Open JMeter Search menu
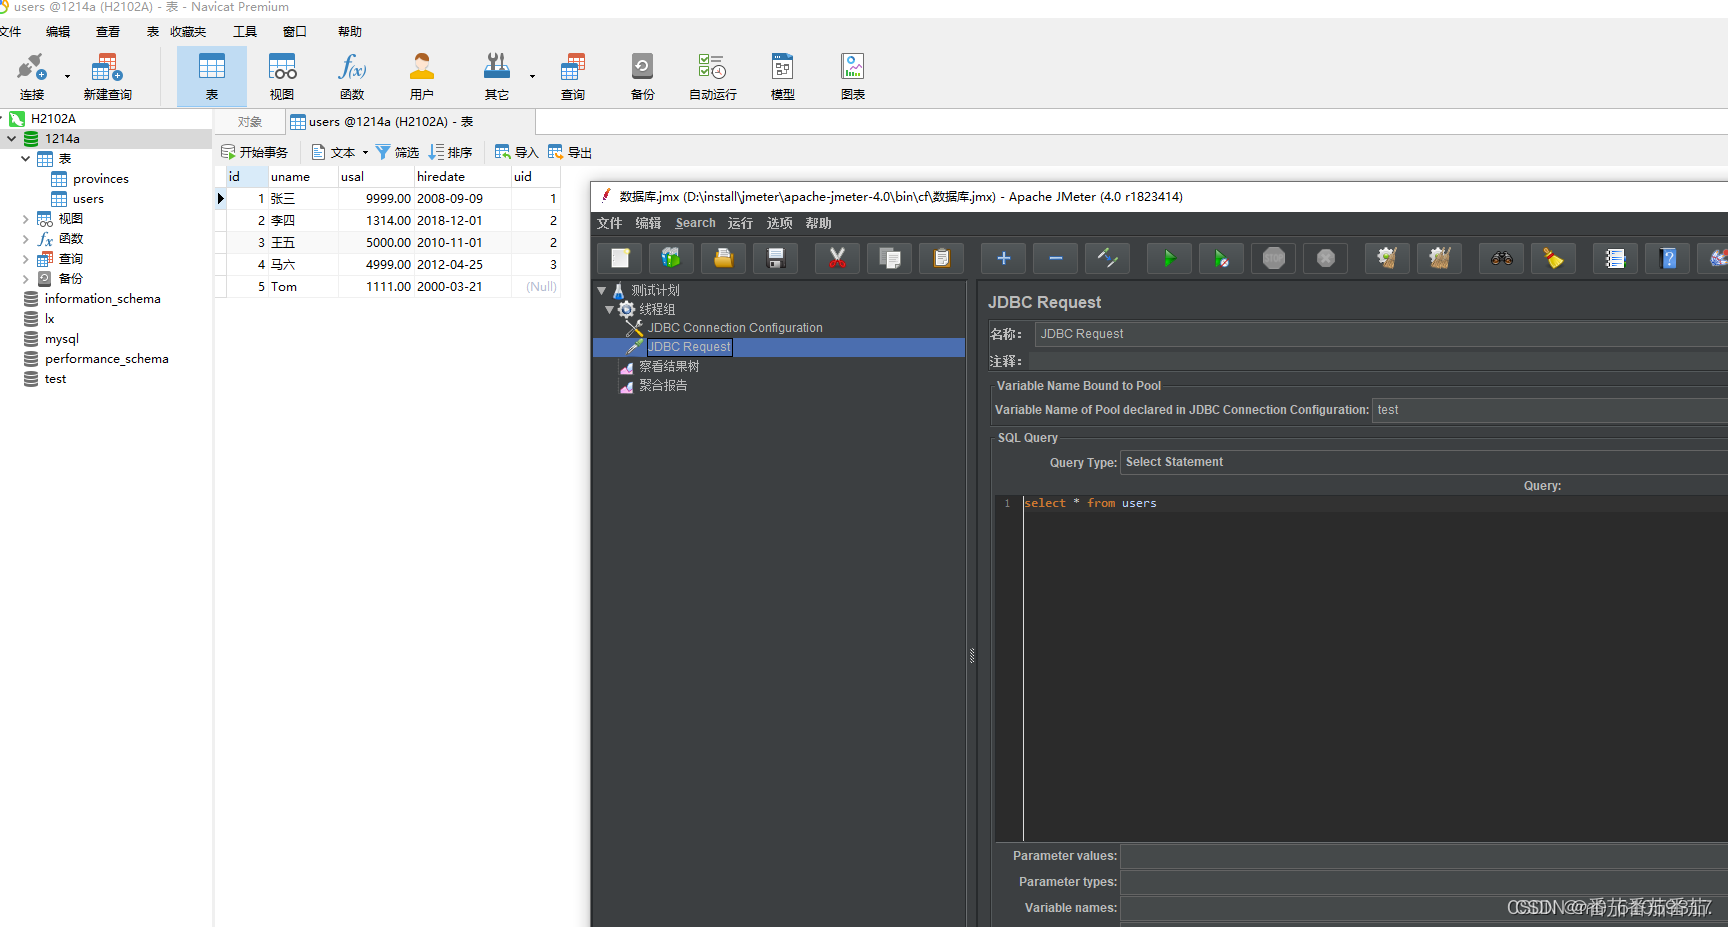 [x=695, y=223]
